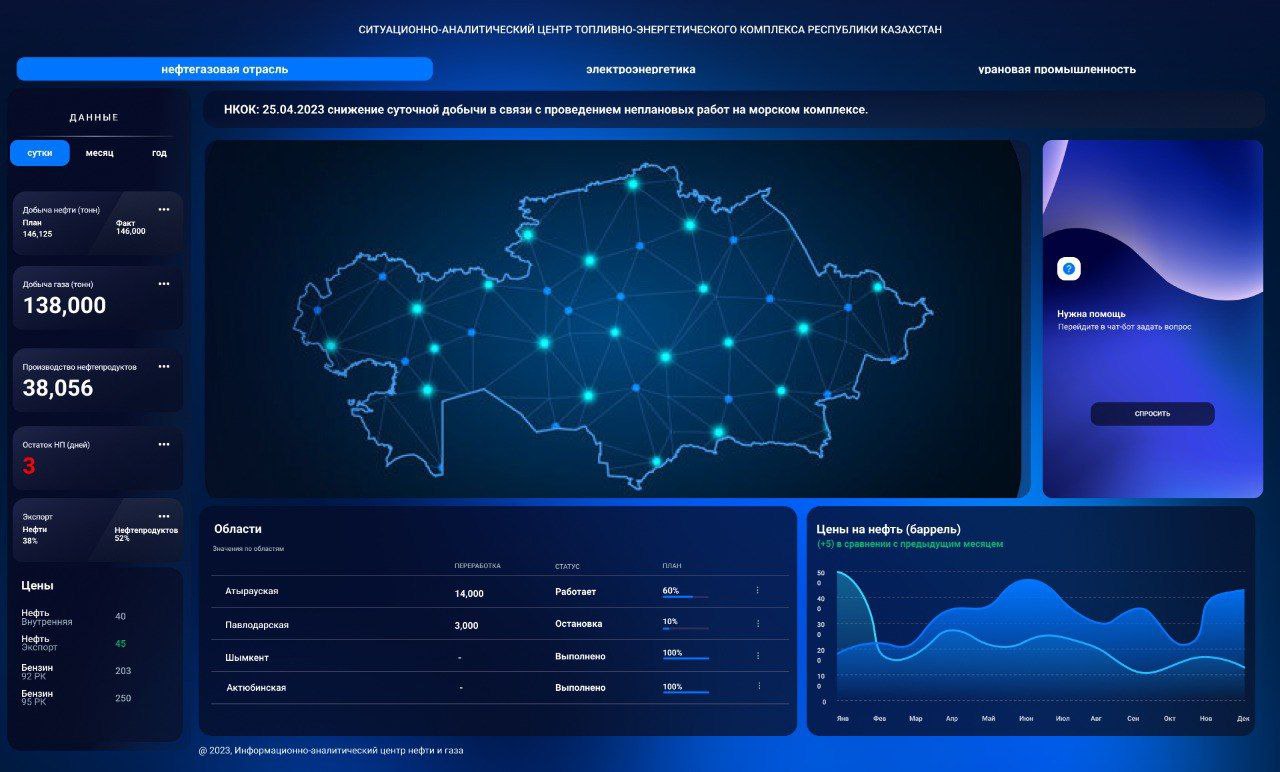Image resolution: width=1280 pixels, height=772 pixels.
Task: Click the НКОК news ticker message
Action: (545, 110)
